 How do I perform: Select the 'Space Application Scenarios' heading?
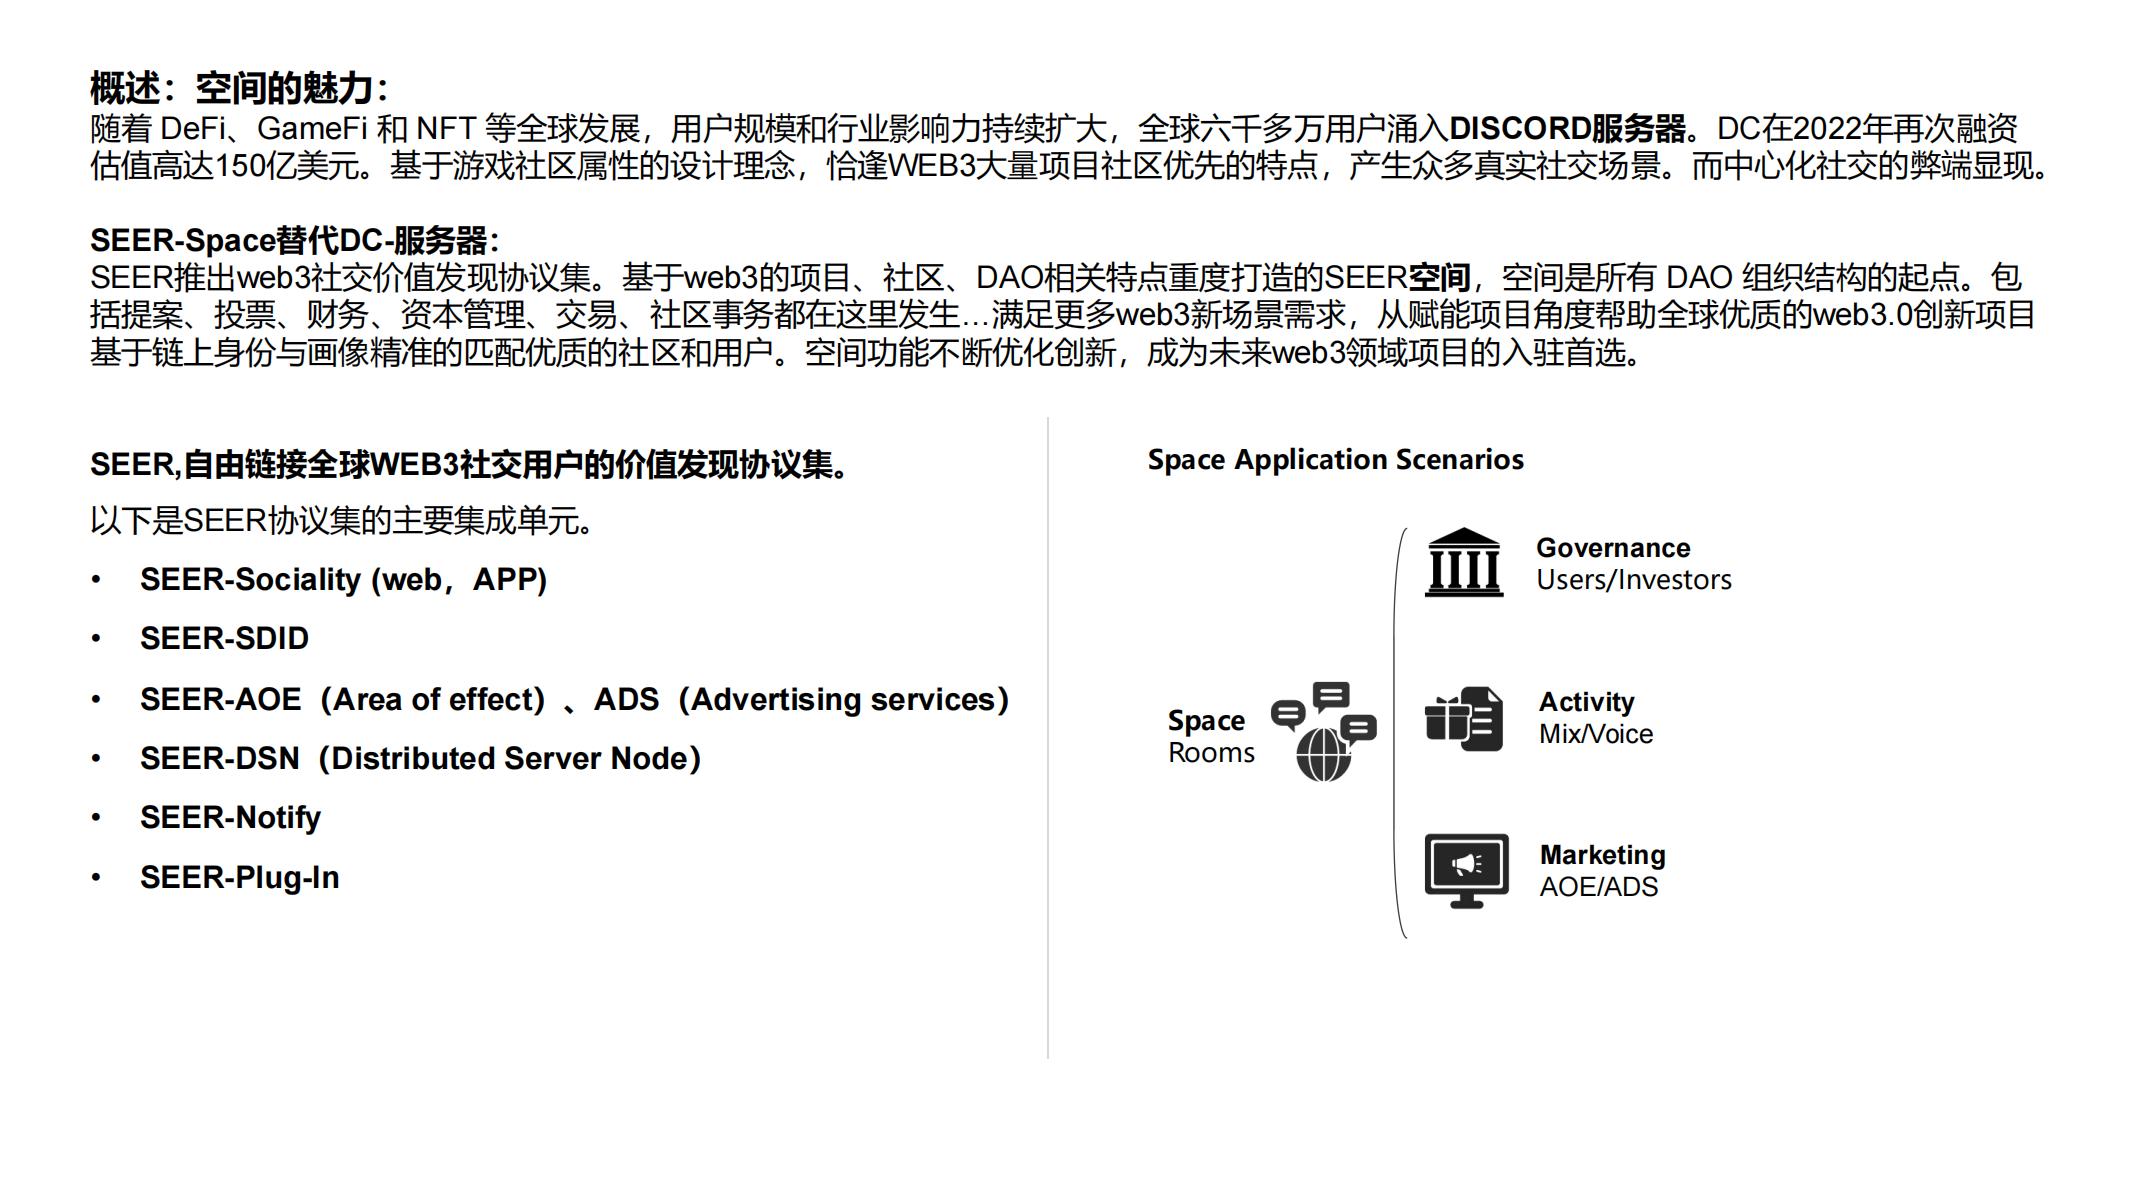1335,460
